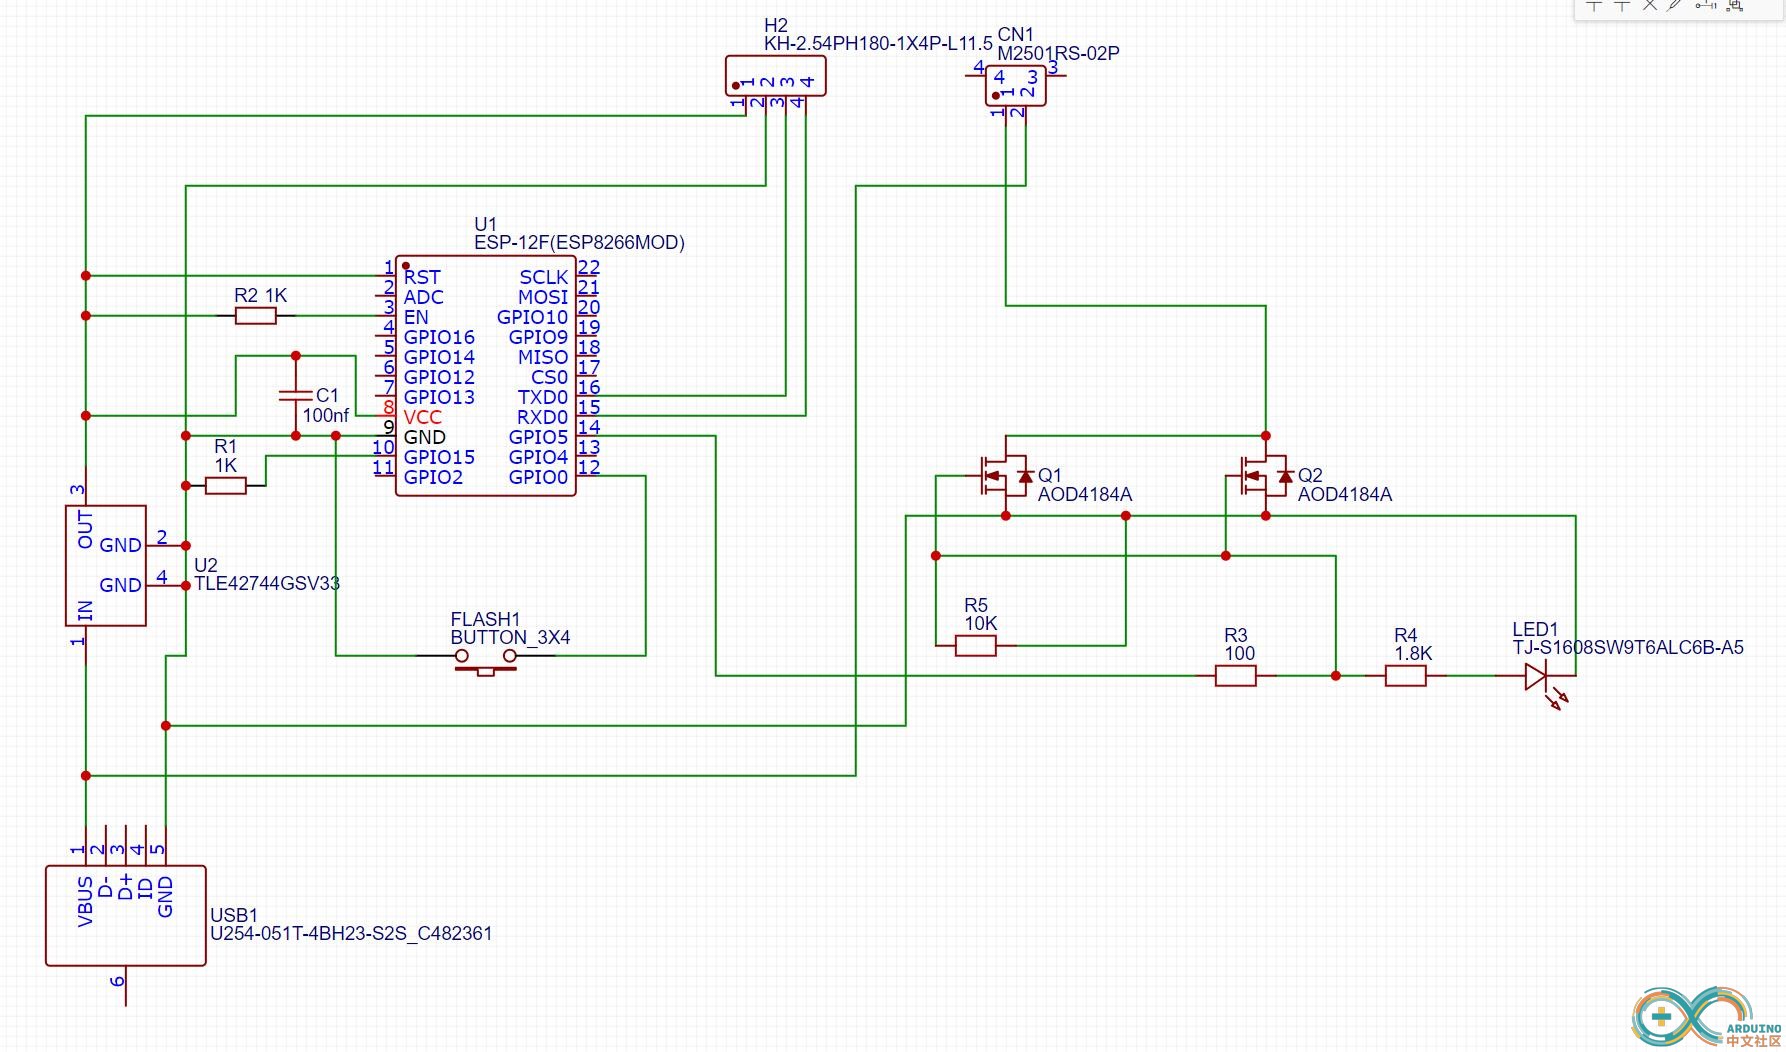This screenshot has width=1786, height=1052.
Task: Click the BUTTON_3X4 part name
Action: 510,637
